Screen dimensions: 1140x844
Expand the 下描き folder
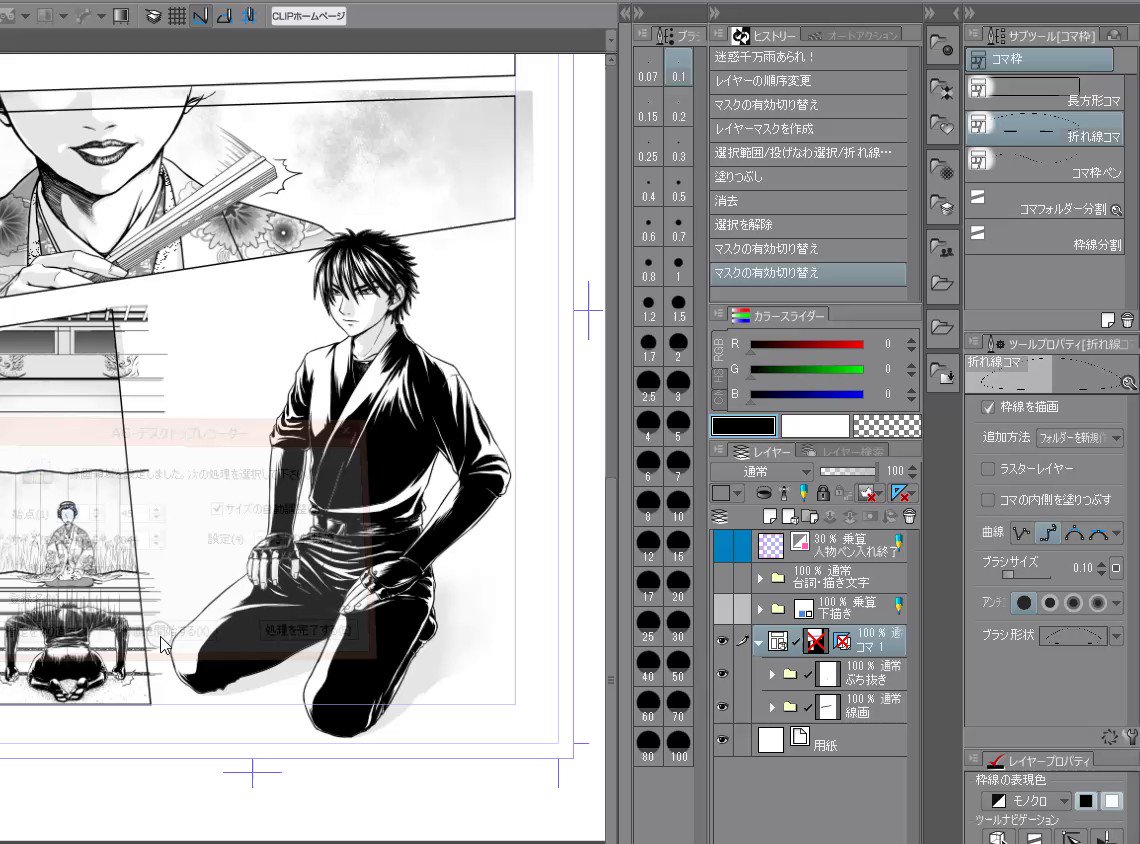point(760,608)
